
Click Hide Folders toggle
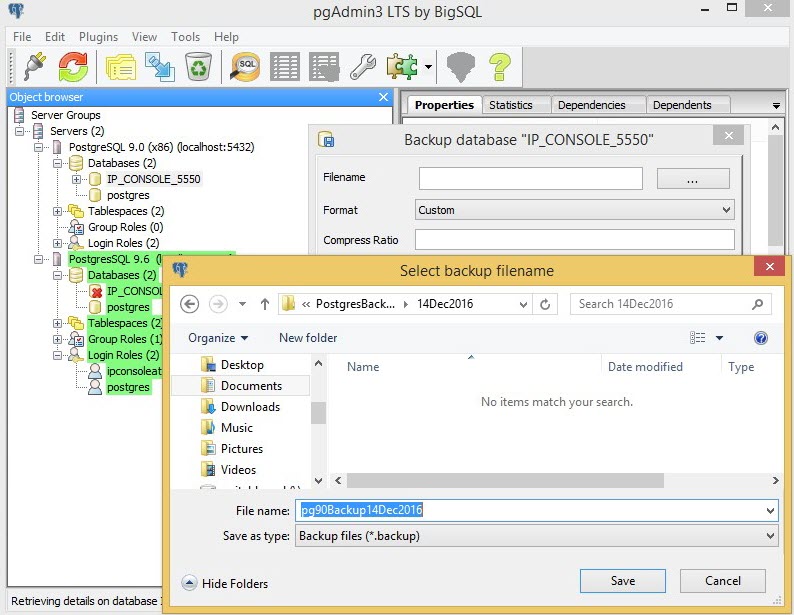pos(225,584)
